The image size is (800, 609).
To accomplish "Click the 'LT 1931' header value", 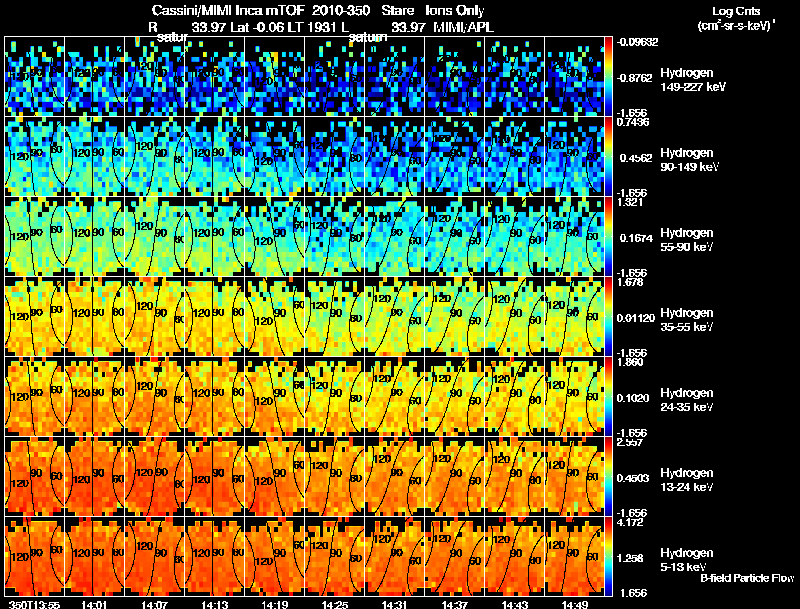I will pos(309,27).
